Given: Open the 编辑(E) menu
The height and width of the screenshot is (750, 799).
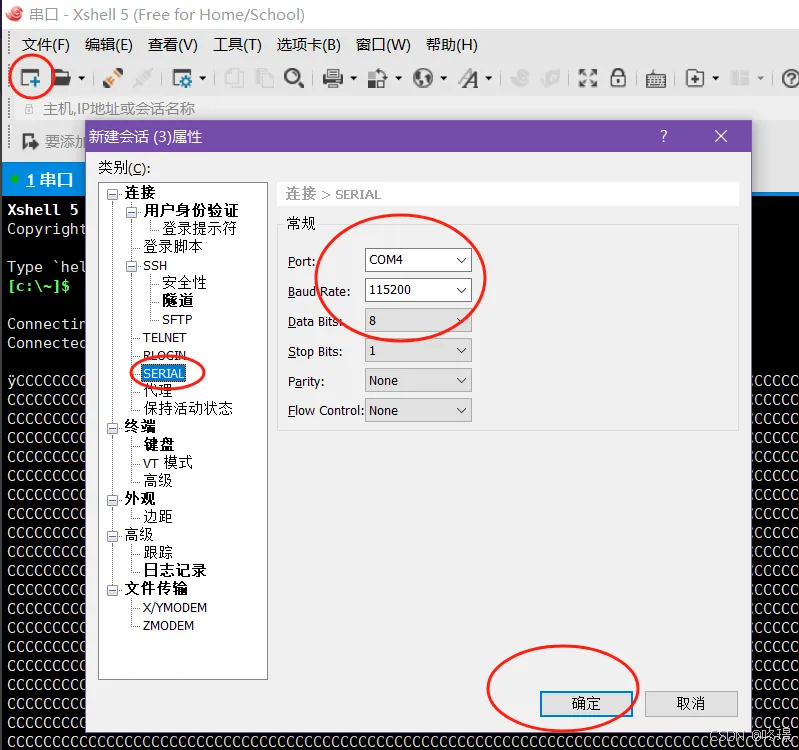Looking at the screenshot, I should pyautogui.click(x=109, y=45).
